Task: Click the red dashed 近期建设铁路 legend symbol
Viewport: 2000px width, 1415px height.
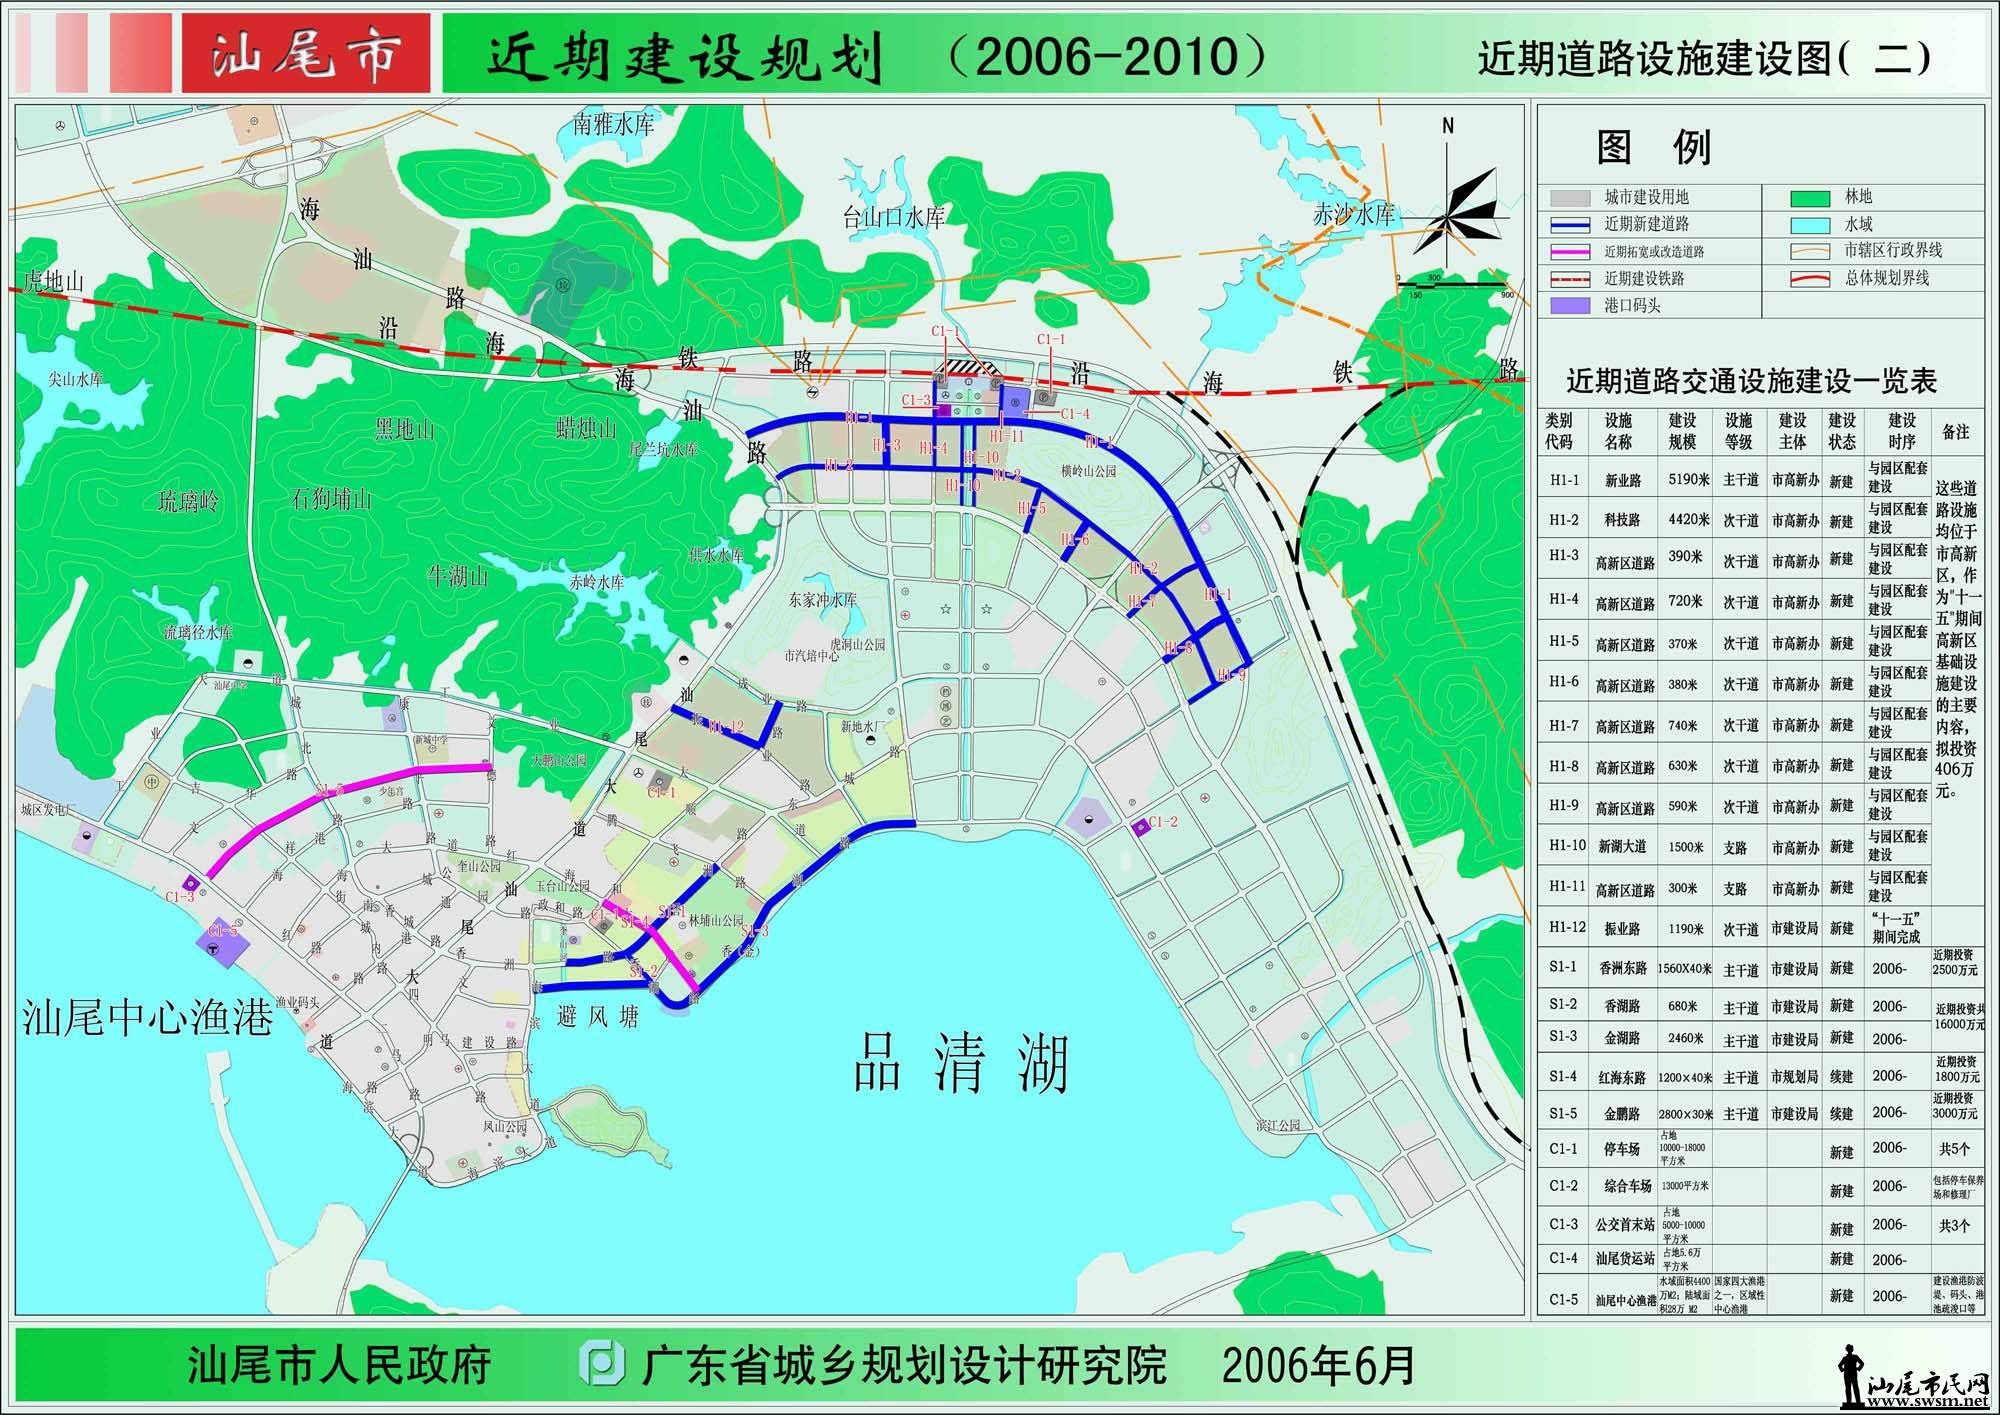Action: [x=1569, y=281]
